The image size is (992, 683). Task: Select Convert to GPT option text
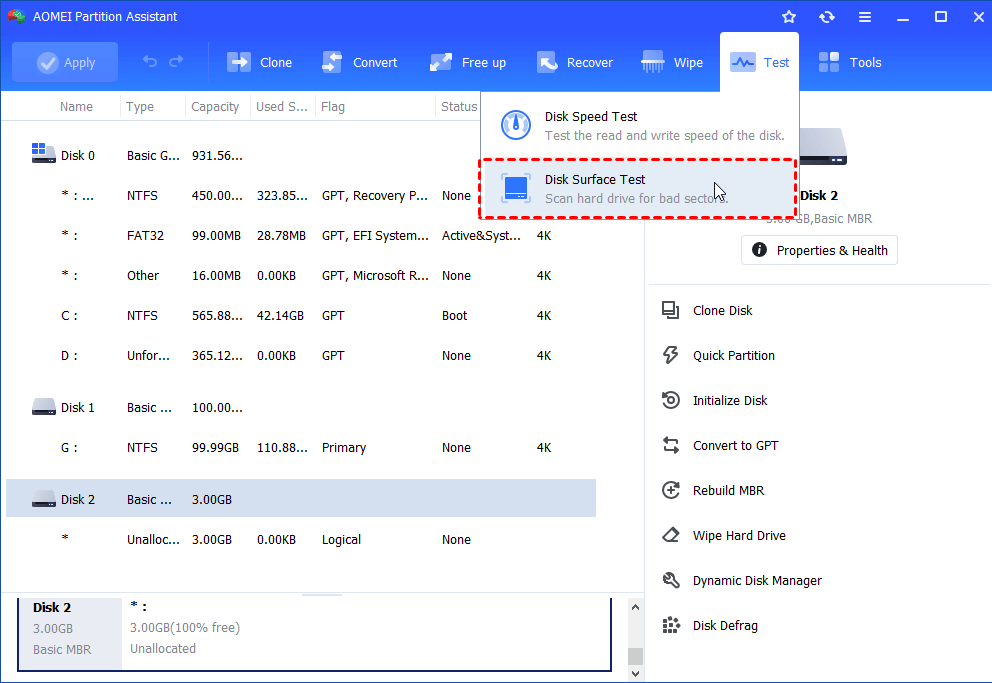pos(736,445)
